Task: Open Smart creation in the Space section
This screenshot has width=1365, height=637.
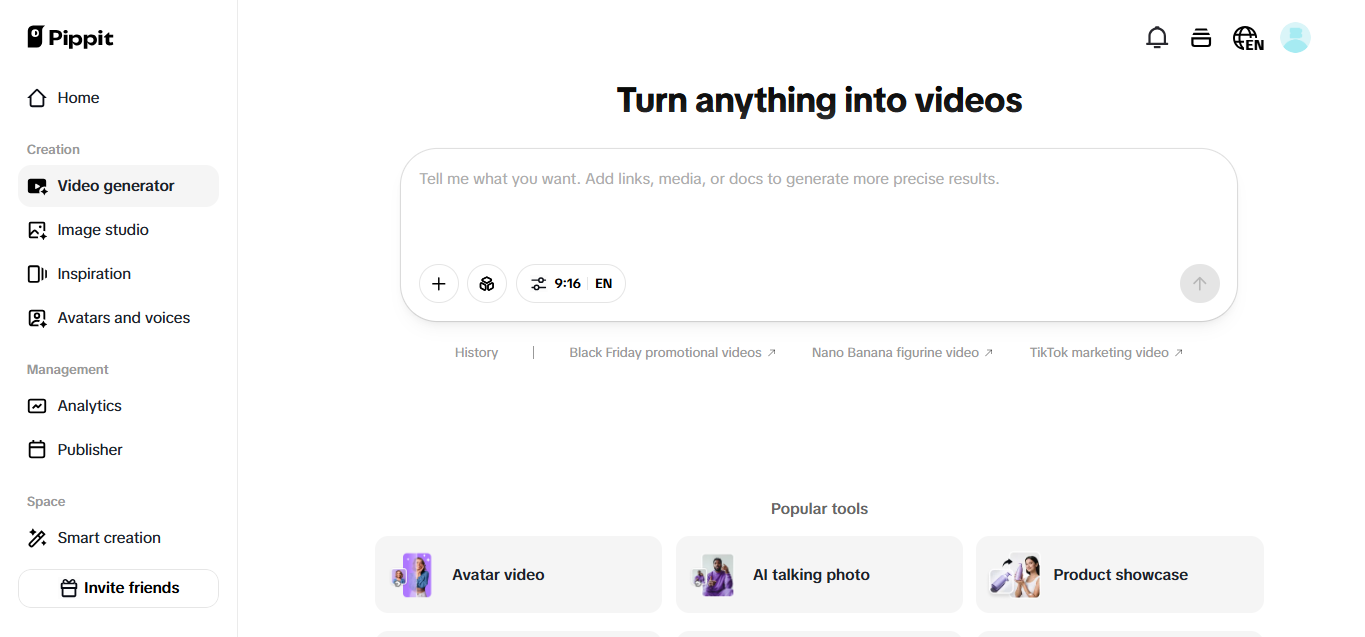Action: (x=109, y=537)
